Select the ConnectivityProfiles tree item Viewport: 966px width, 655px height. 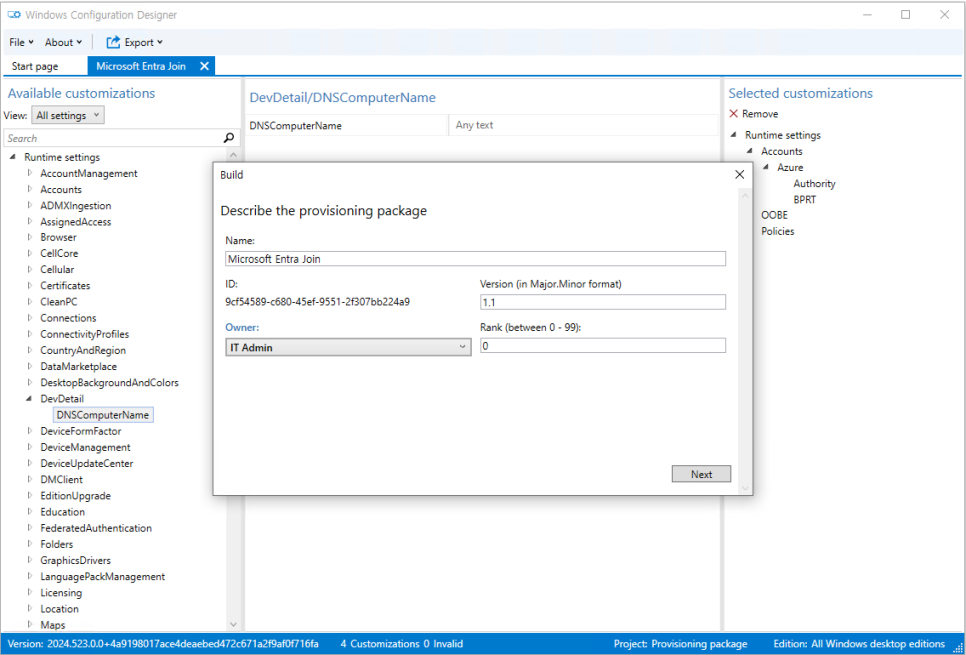pos(84,334)
